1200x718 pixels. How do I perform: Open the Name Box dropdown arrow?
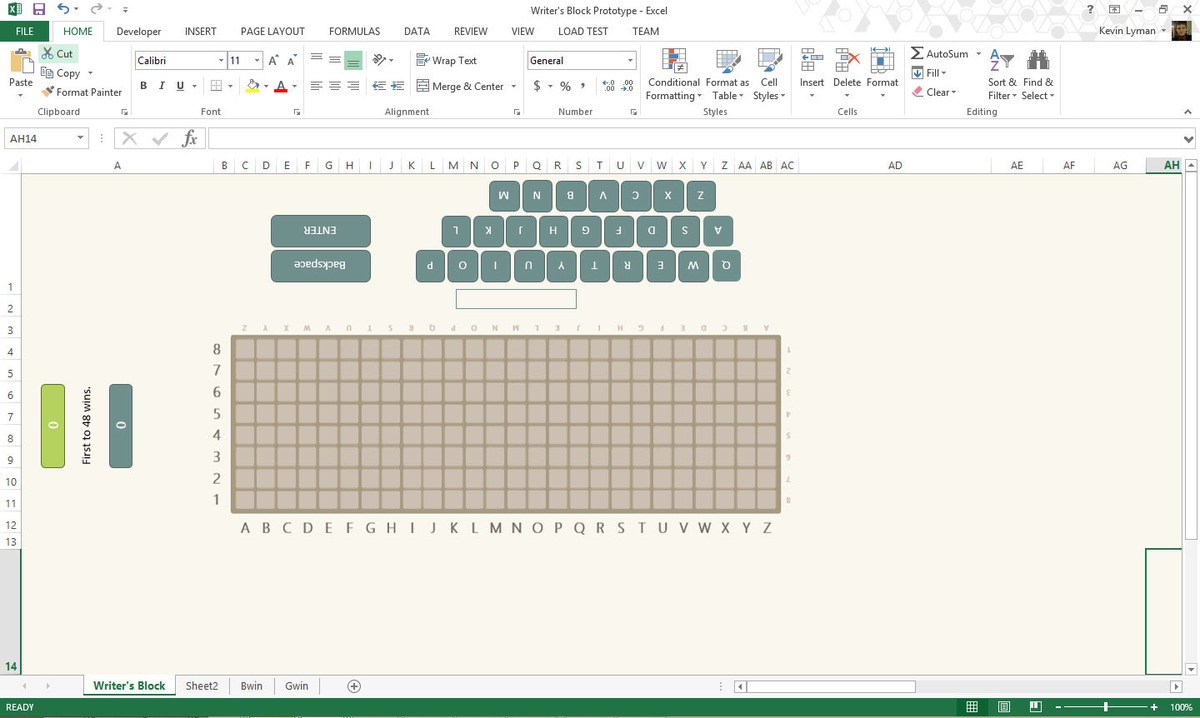coord(80,139)
